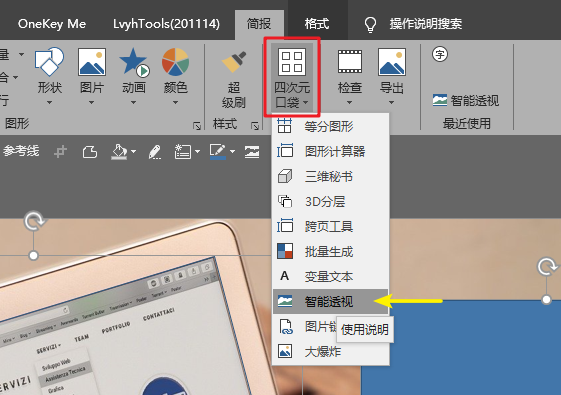Click the 批量生成 colored squares icon
Viewport: 561px width, 395px height.
[285, 251]
